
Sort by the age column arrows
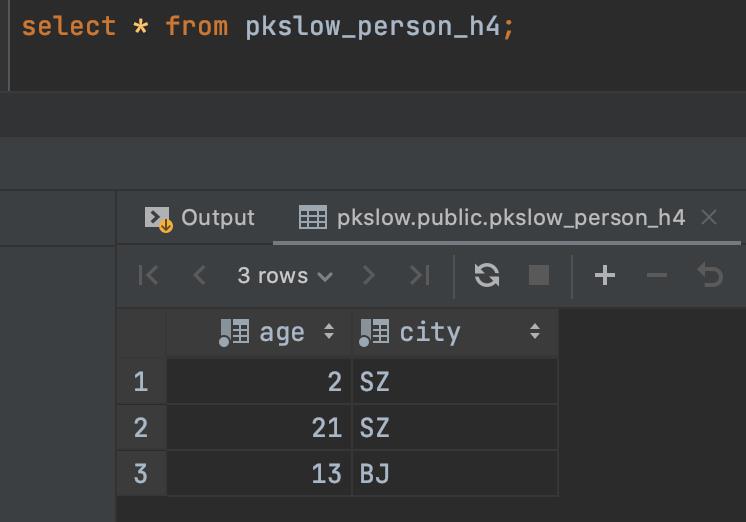pos(329,332)
